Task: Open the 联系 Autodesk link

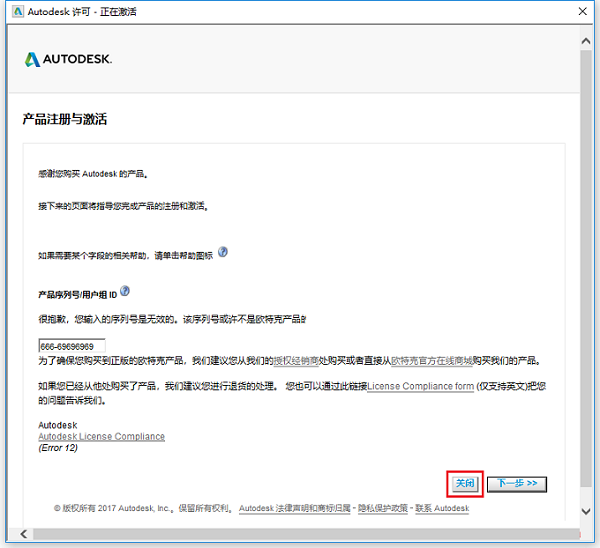Action: click(x=442, y=509)
